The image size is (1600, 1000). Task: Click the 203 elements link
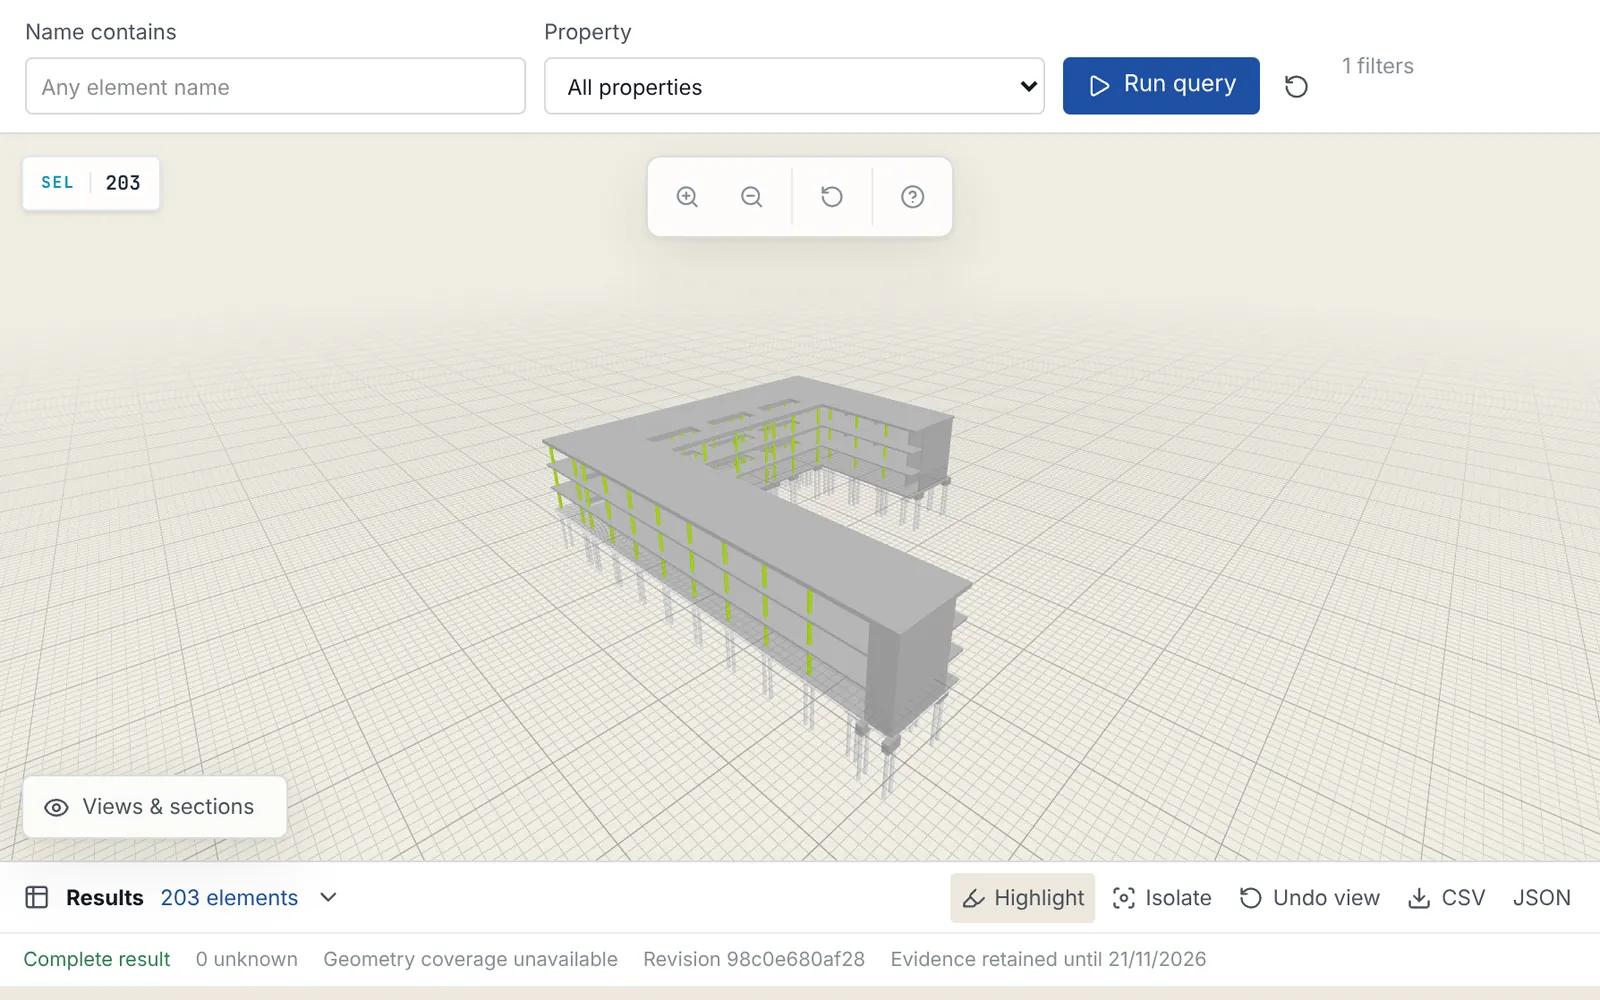tap(229, 898)
